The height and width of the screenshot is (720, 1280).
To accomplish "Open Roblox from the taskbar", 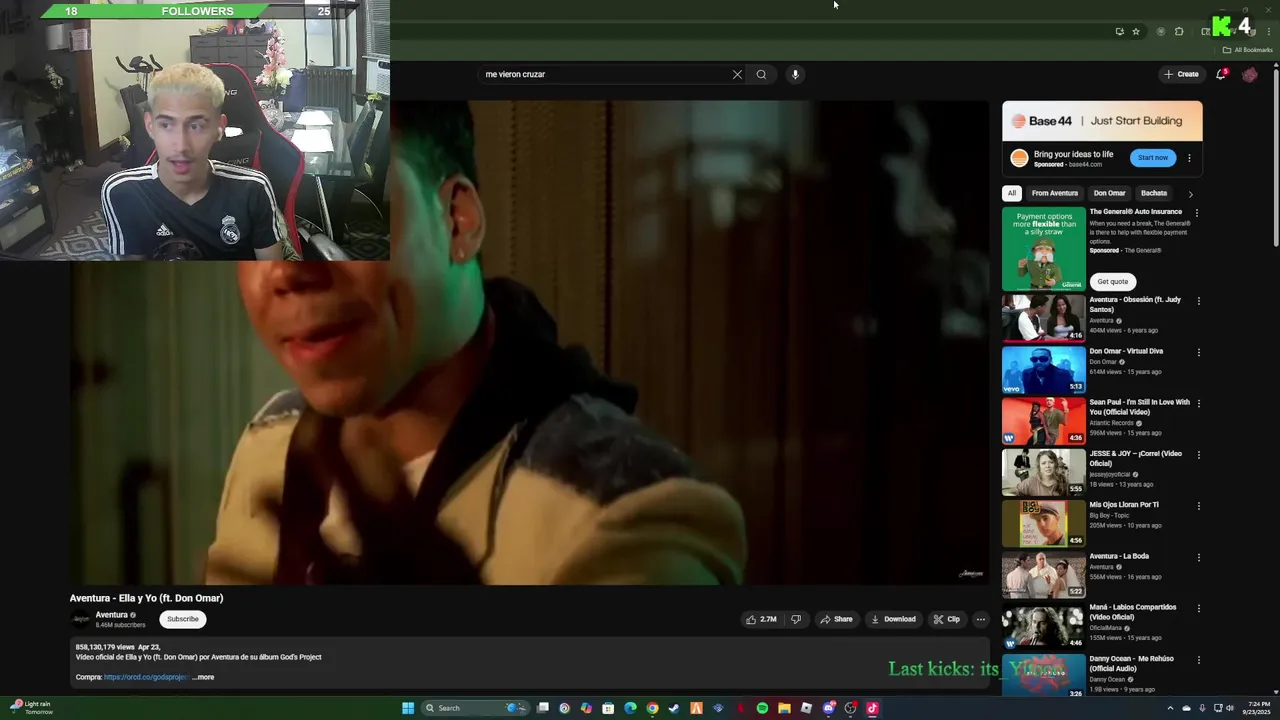I will (806, 708).
